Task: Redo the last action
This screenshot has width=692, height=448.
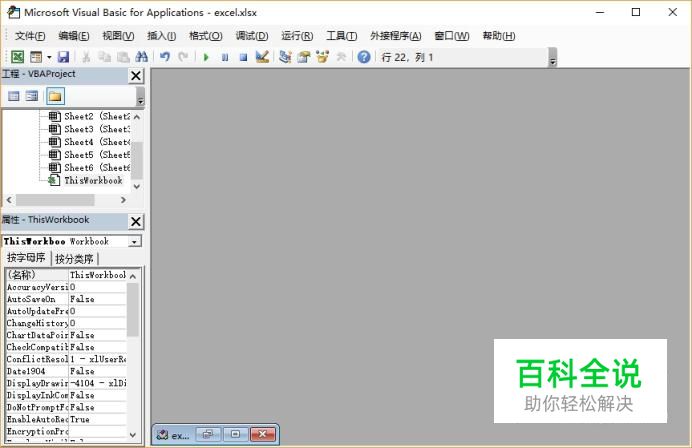Action: (x=183, y=57)
